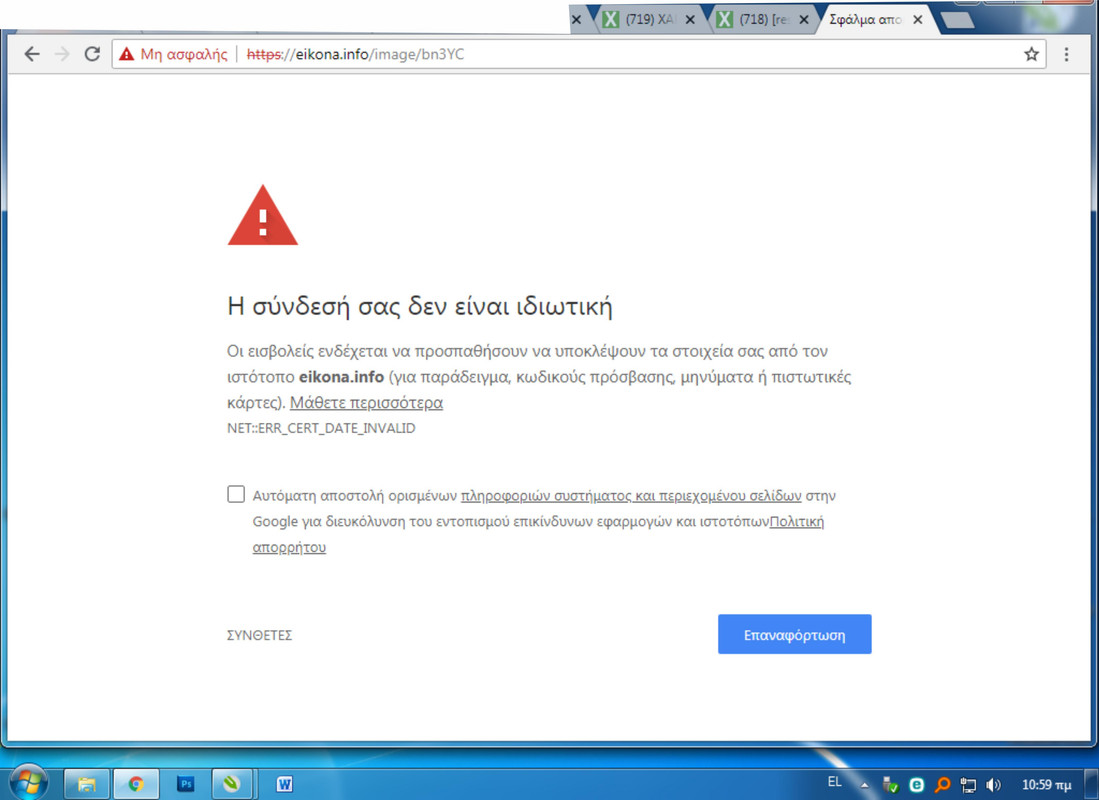Click the browser Forward arrow
This screenshot has width=1099, height=800.
(x=62, y=54)
